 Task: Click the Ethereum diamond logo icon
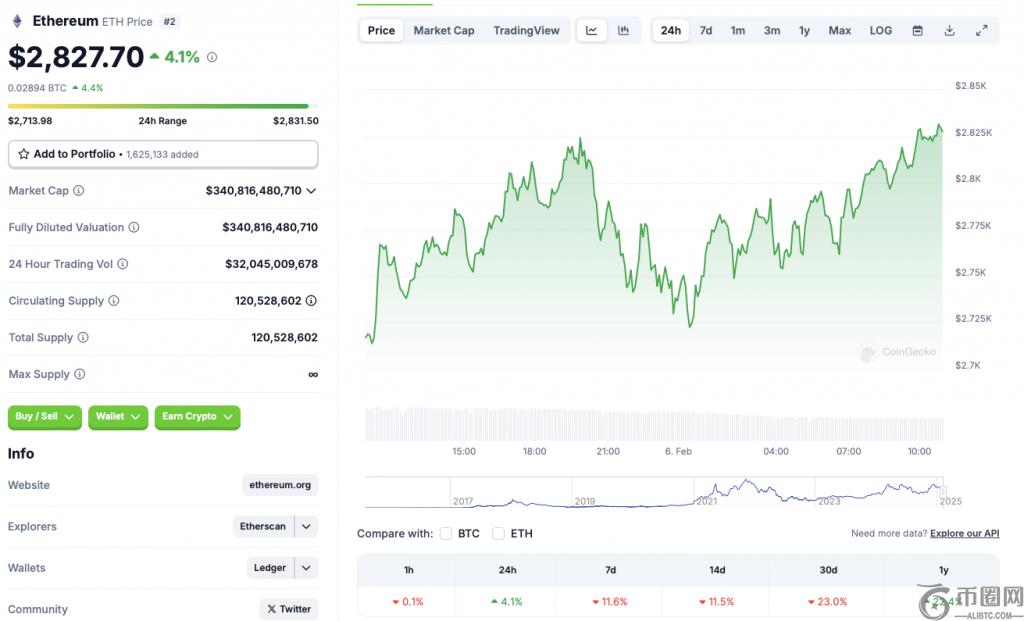(17, 22)
